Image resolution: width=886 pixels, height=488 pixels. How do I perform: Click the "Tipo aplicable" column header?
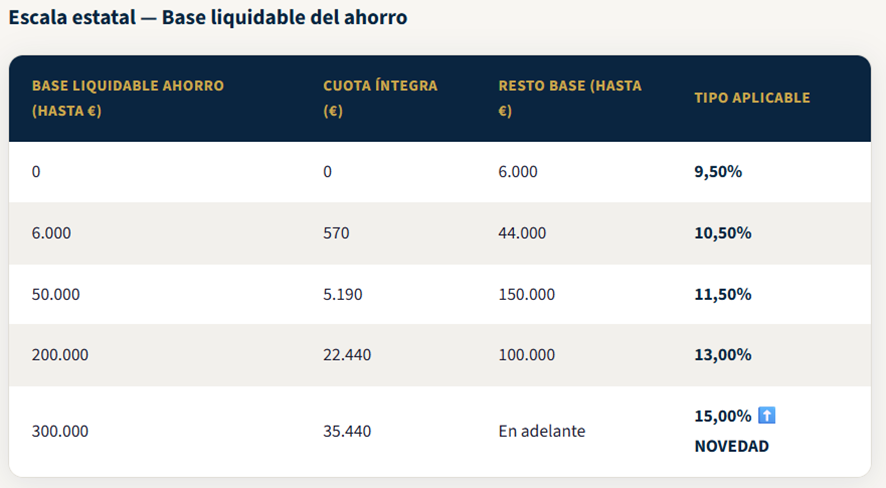pyautogui.click(x=752, y=98)
